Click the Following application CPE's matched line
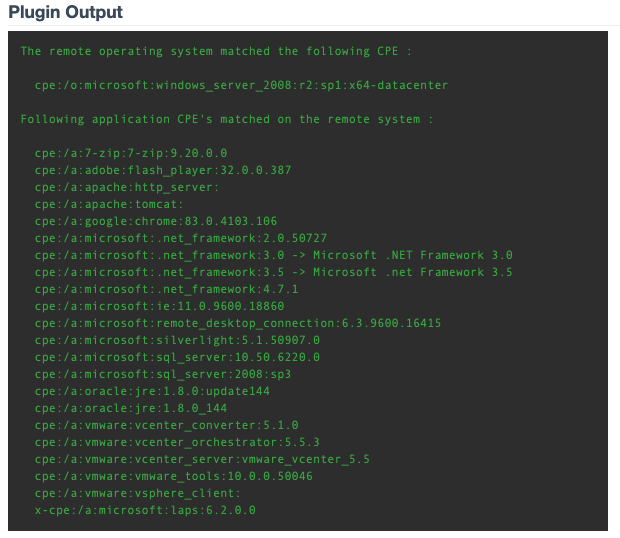Viewport: 620px width, 538px height. click(227, 119)
